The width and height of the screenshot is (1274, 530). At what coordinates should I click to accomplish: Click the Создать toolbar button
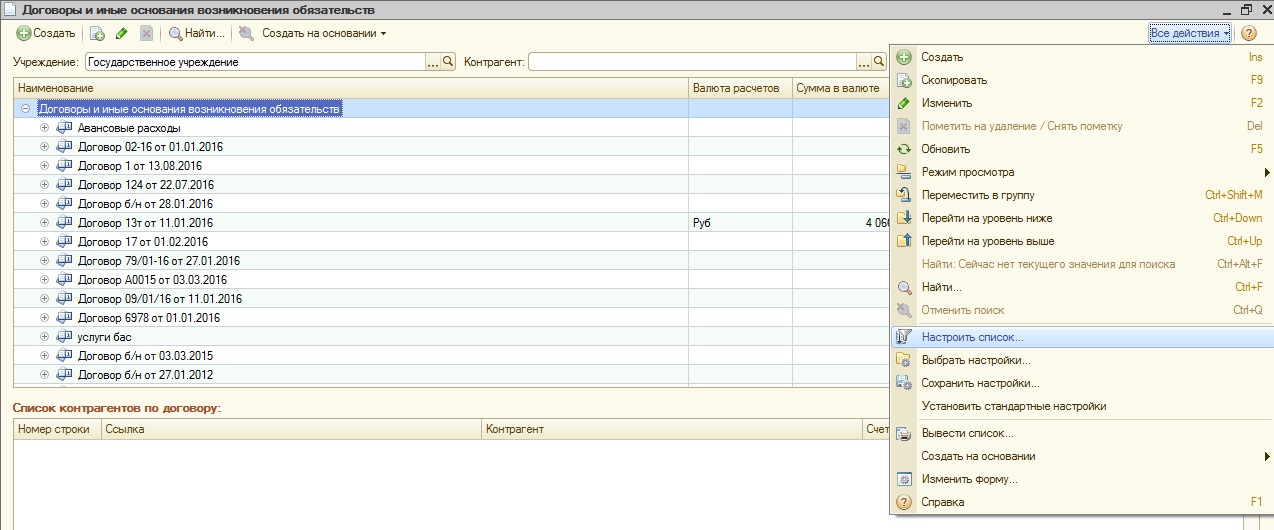coord(46,33)
